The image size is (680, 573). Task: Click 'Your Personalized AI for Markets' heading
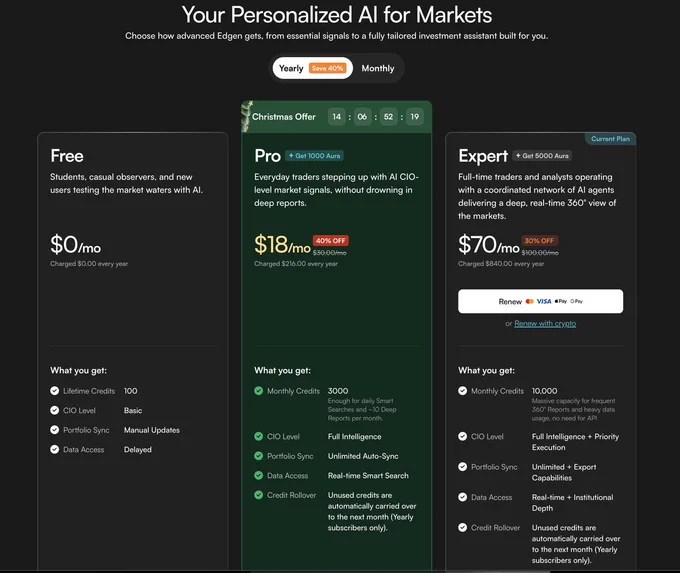(337, 15)
